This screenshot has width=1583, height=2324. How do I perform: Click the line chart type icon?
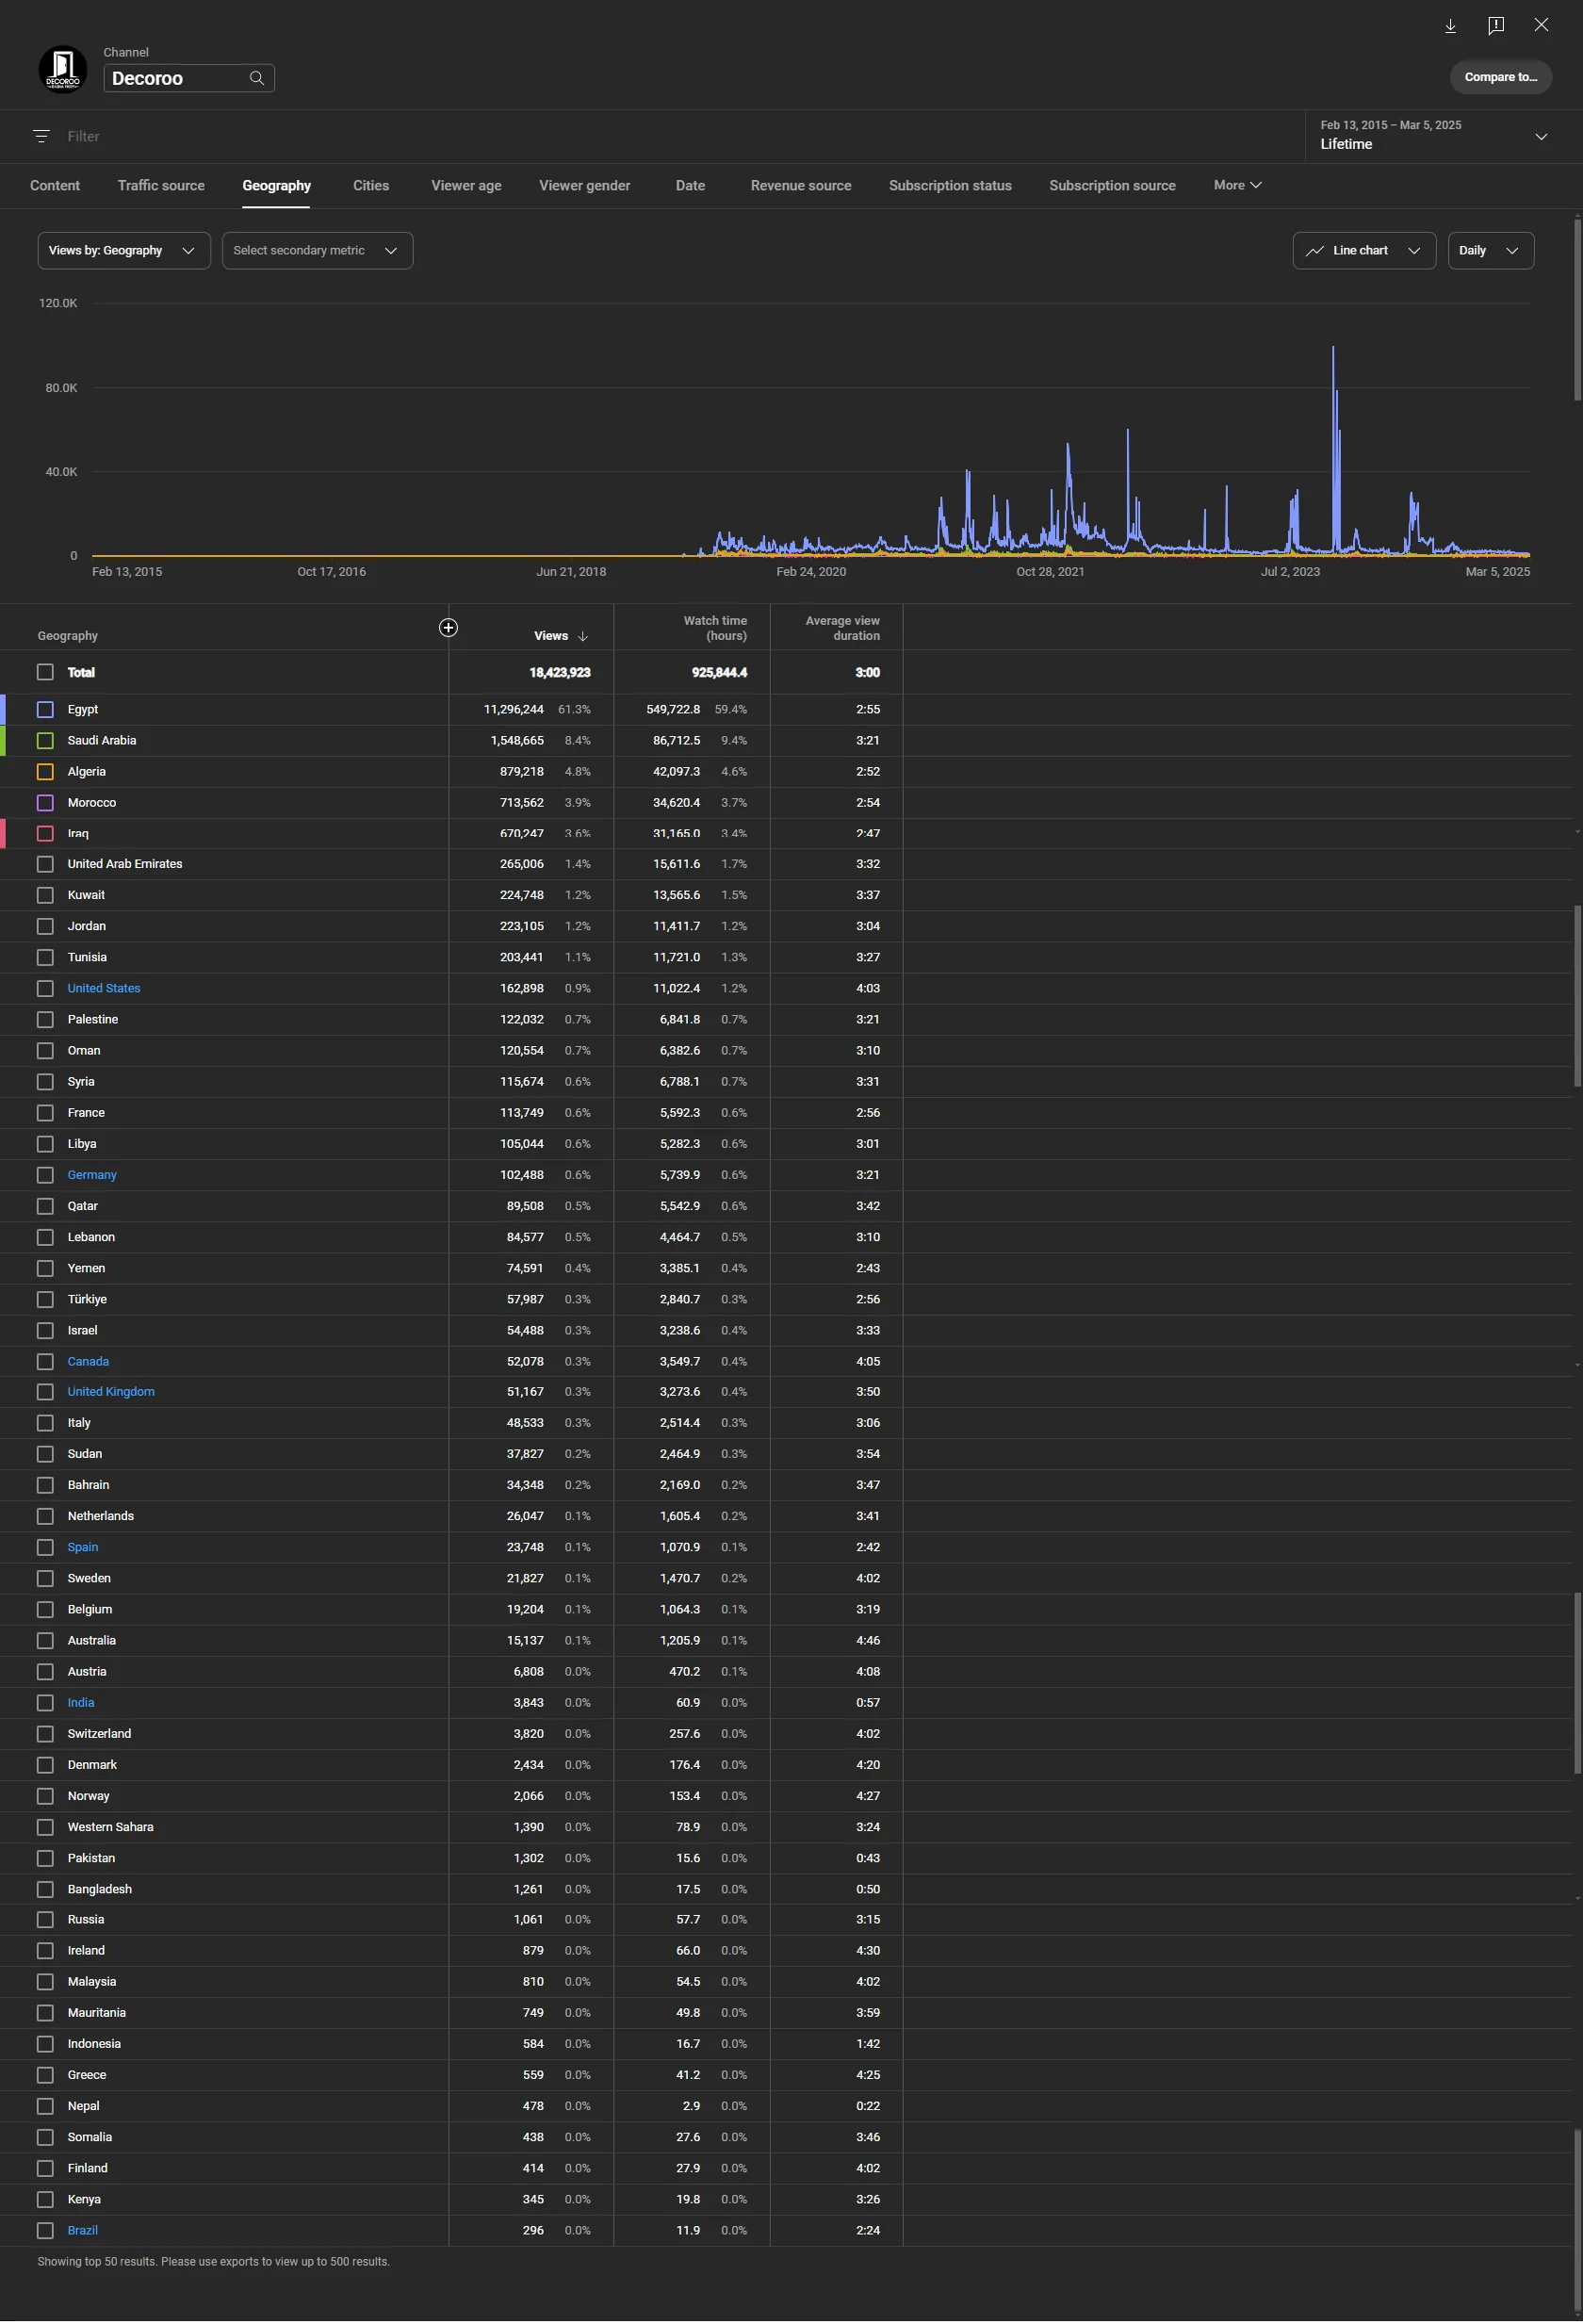coord(1314,251)
